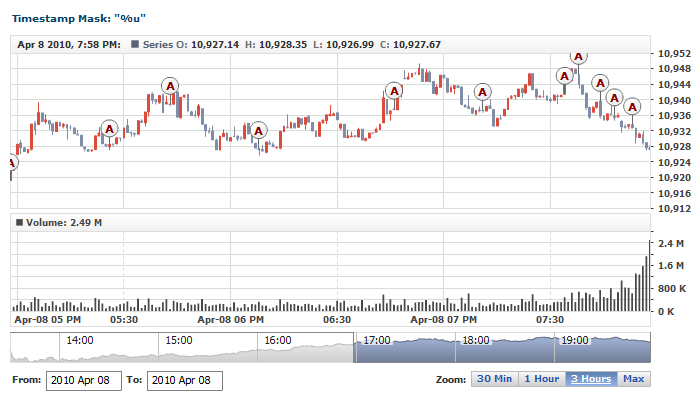700x400 pixels.
Task: Click the To date input field
Action: pos(184,381)
